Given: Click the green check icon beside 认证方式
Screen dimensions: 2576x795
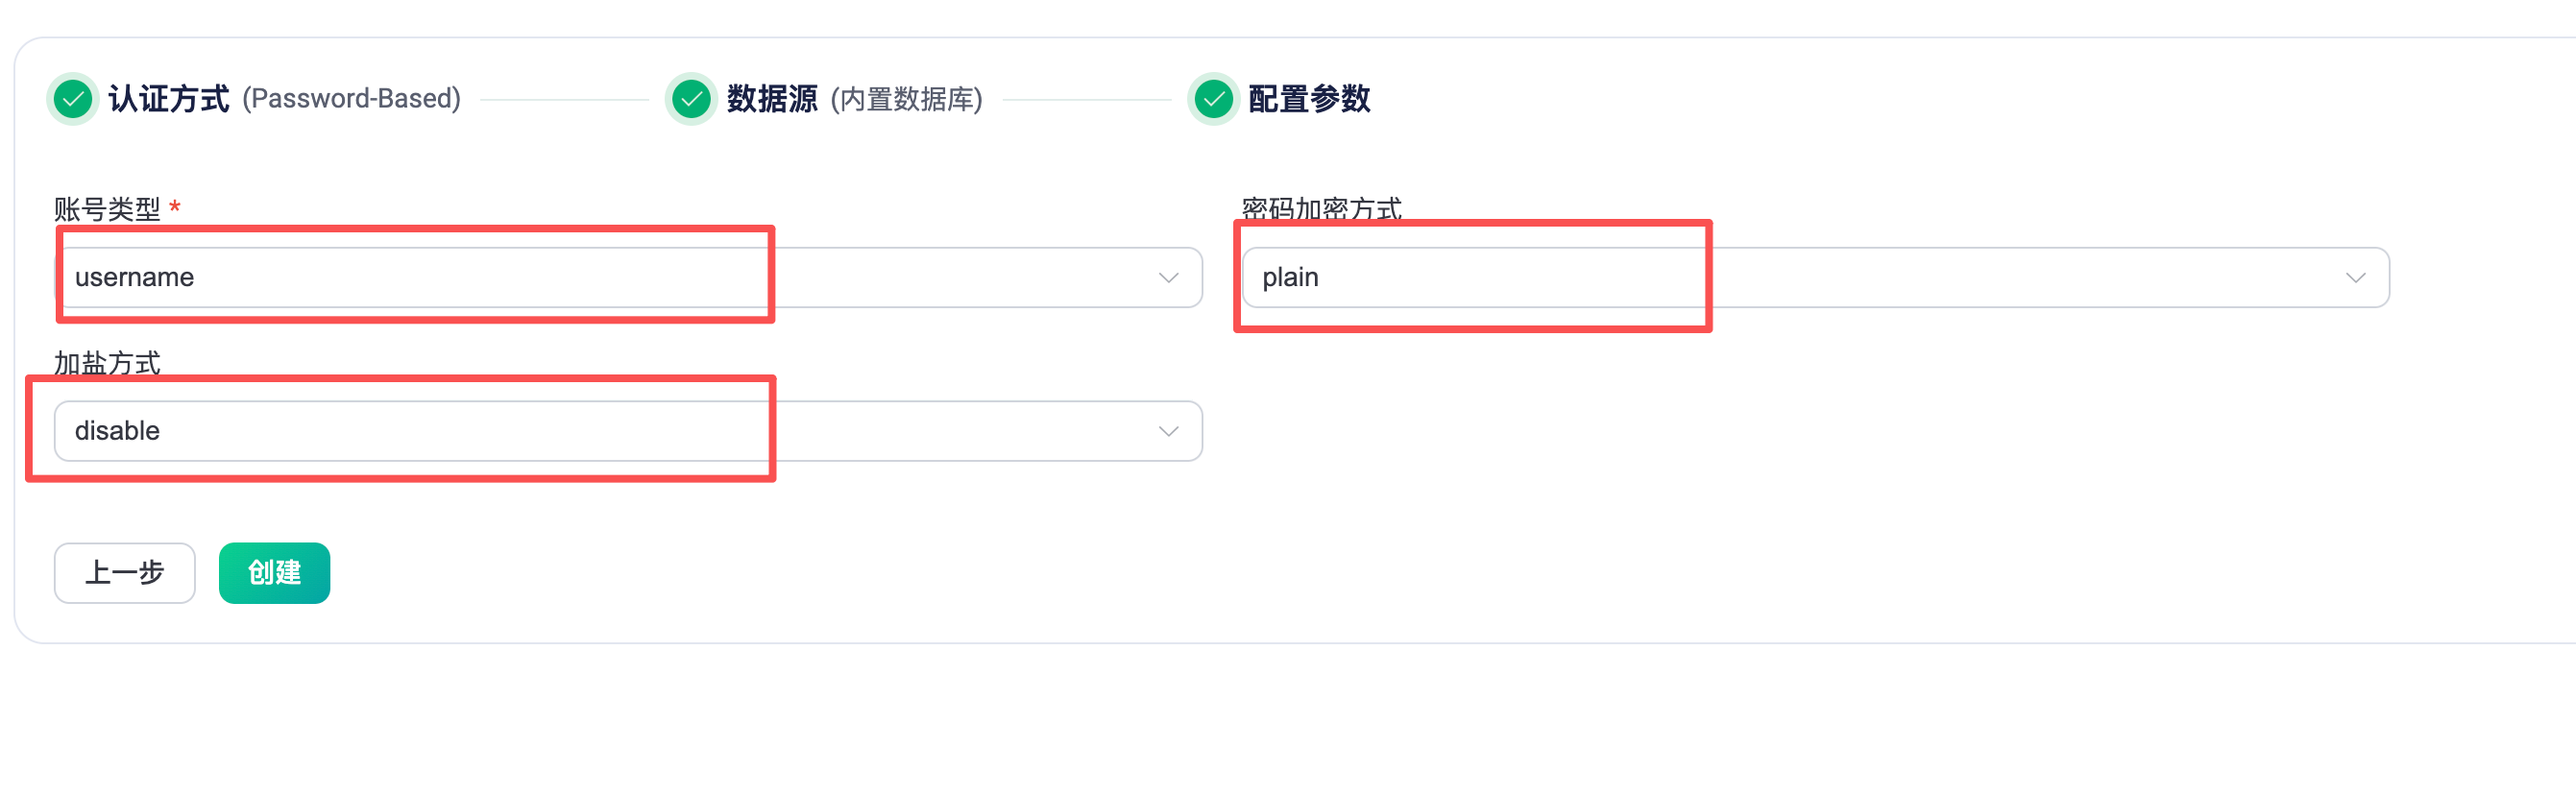Looking at the screenshot, I should click(x=73, y=99).
